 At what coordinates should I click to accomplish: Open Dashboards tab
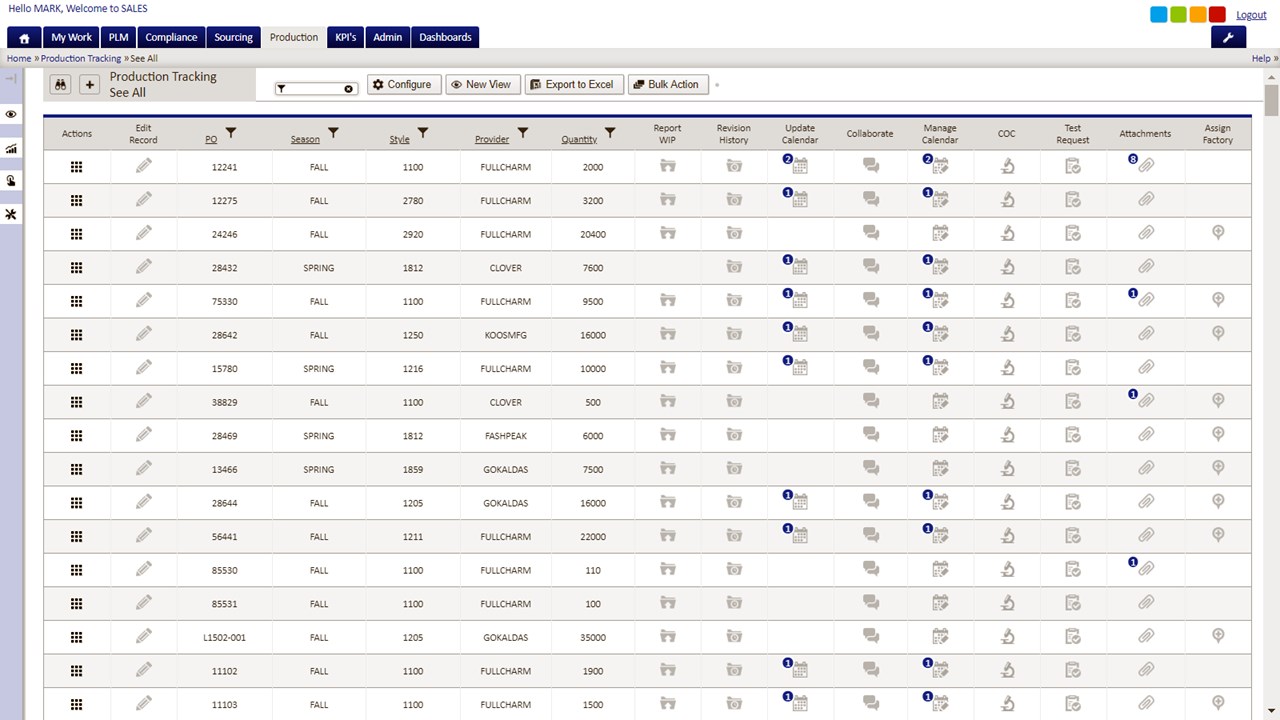click(445, 37)
